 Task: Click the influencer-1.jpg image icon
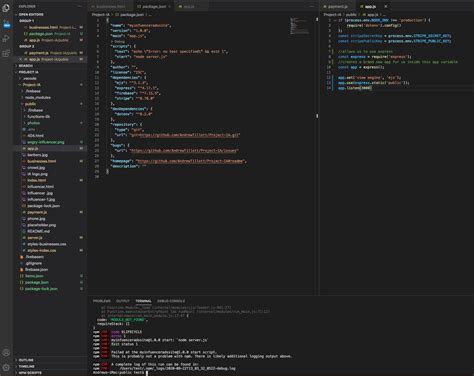coord(24,199)
